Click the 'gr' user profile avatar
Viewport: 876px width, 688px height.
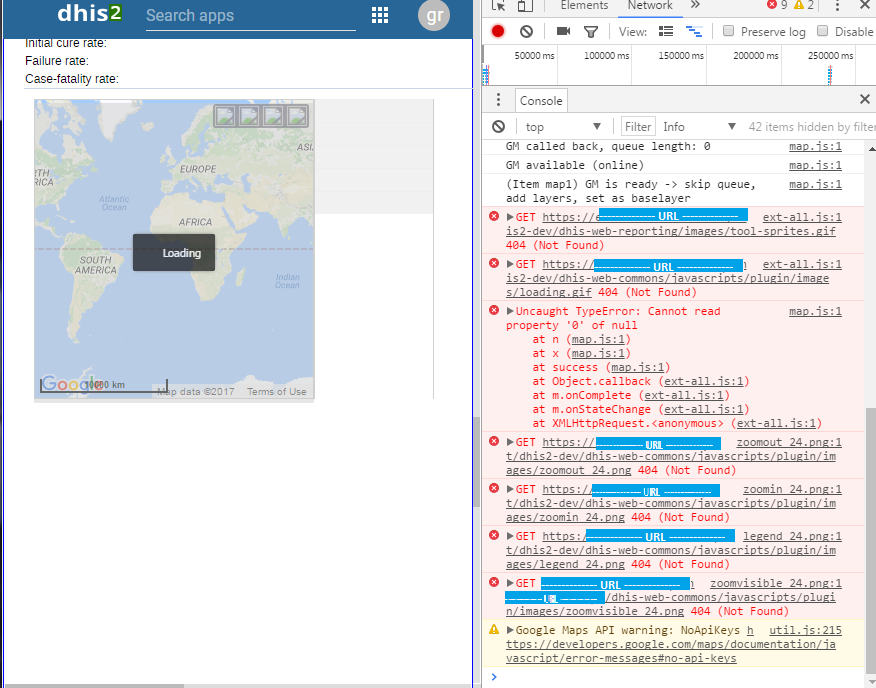point(434,15)
